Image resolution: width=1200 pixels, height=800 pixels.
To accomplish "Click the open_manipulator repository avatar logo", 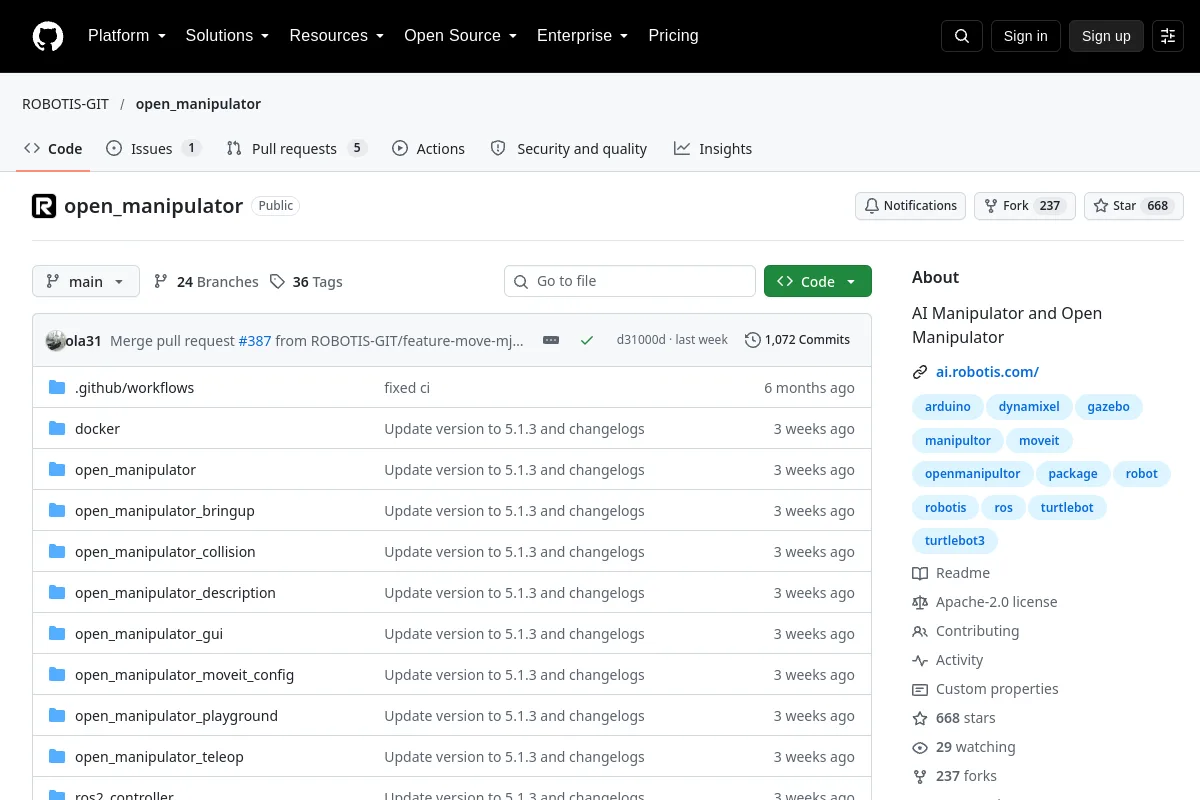I will (44, 206).
